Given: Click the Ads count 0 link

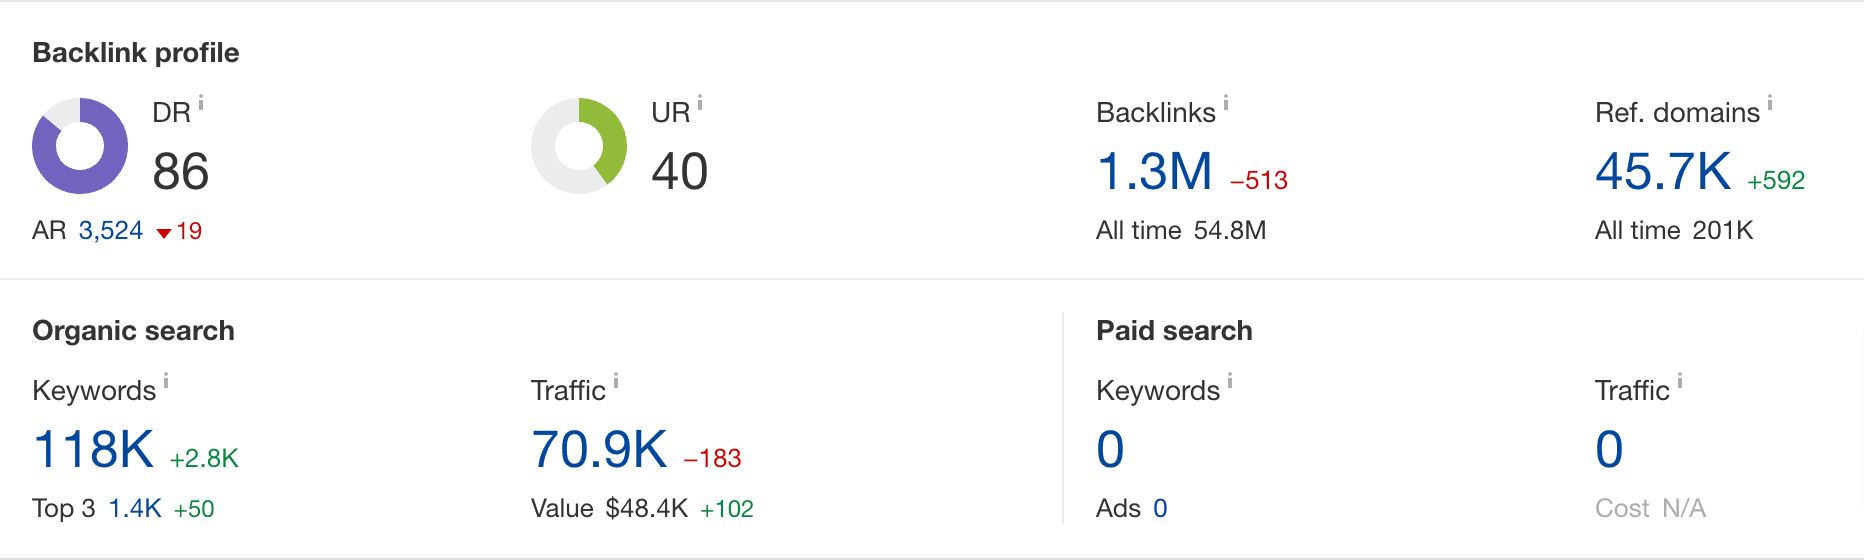Looking at the screenshot, I should point(1160,509).
